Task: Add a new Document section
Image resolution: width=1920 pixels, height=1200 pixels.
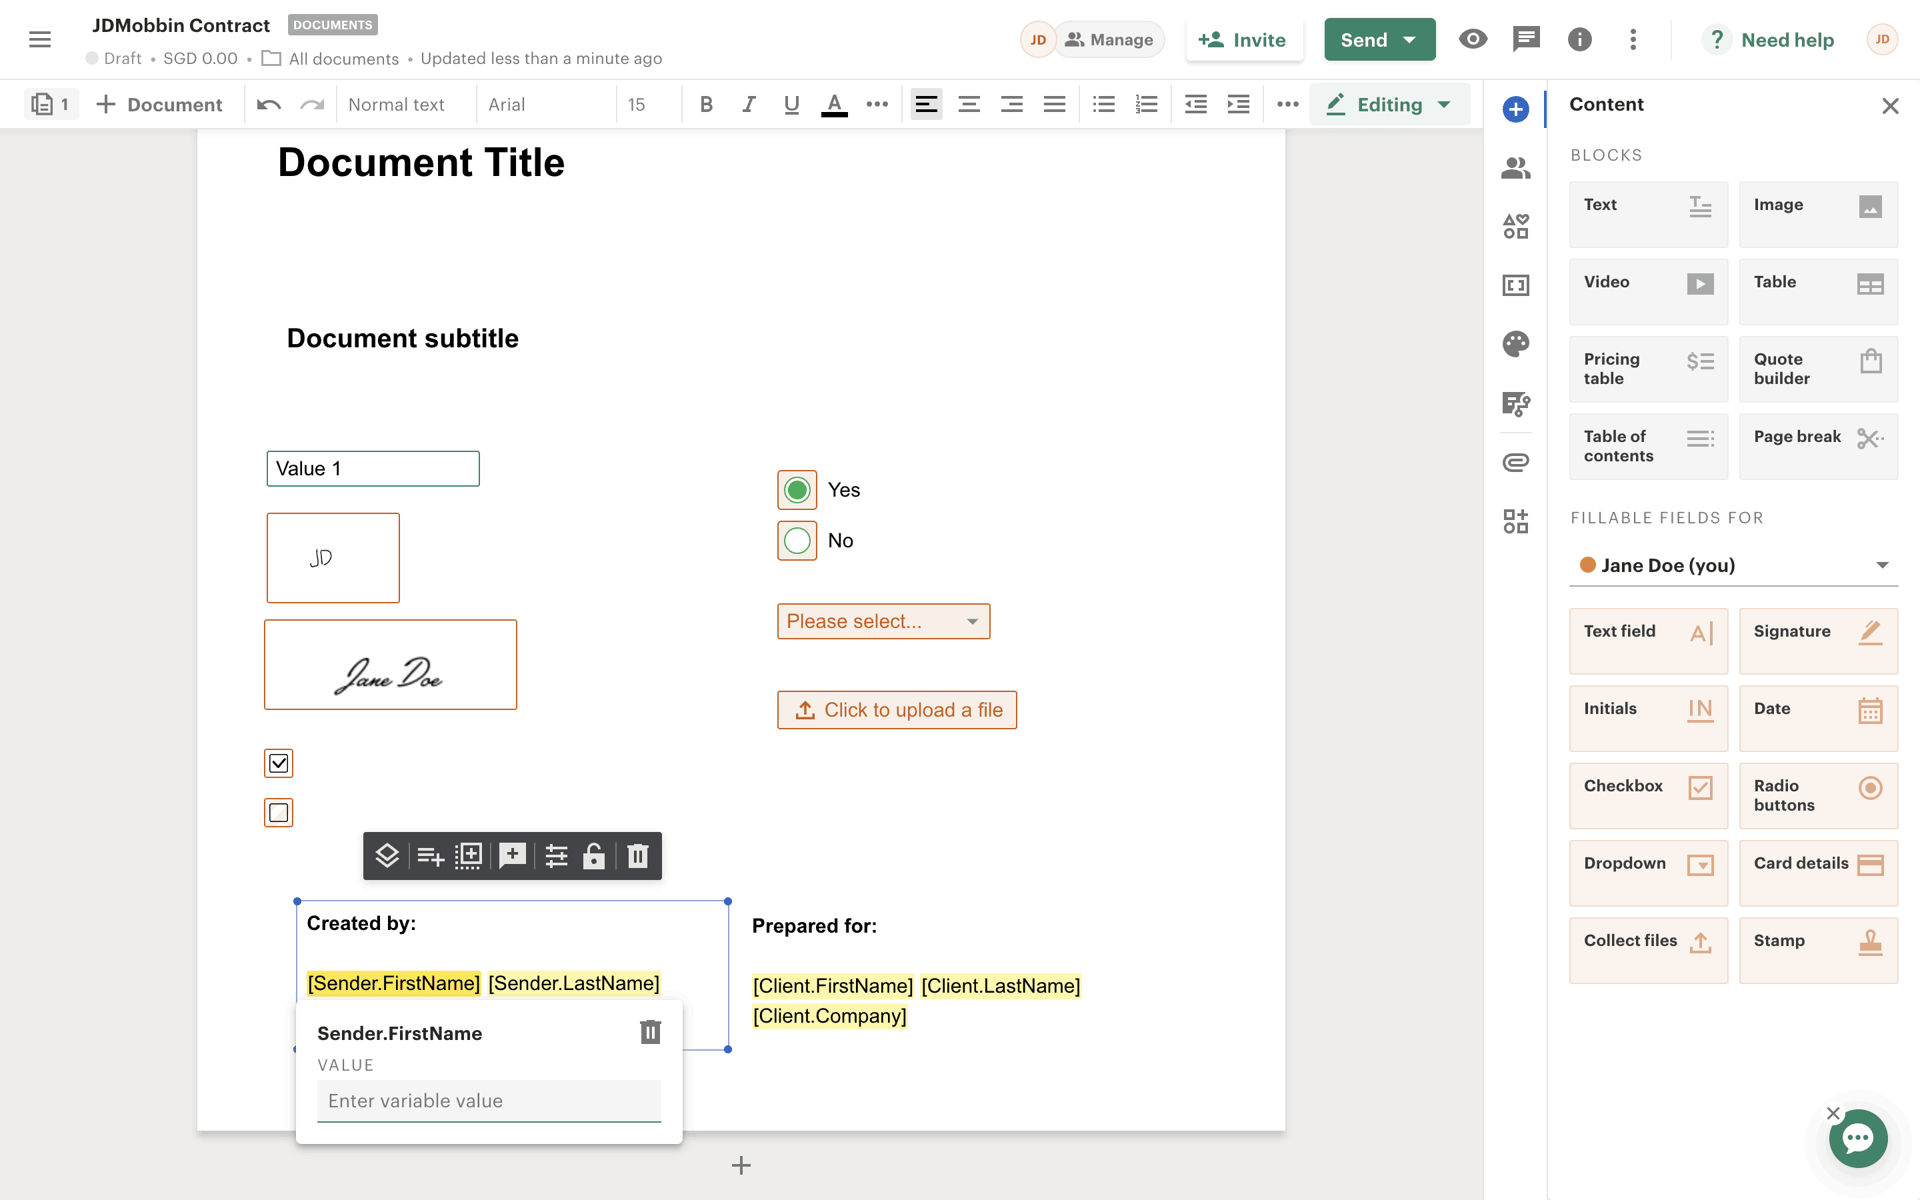Action: tap(160, 104)
